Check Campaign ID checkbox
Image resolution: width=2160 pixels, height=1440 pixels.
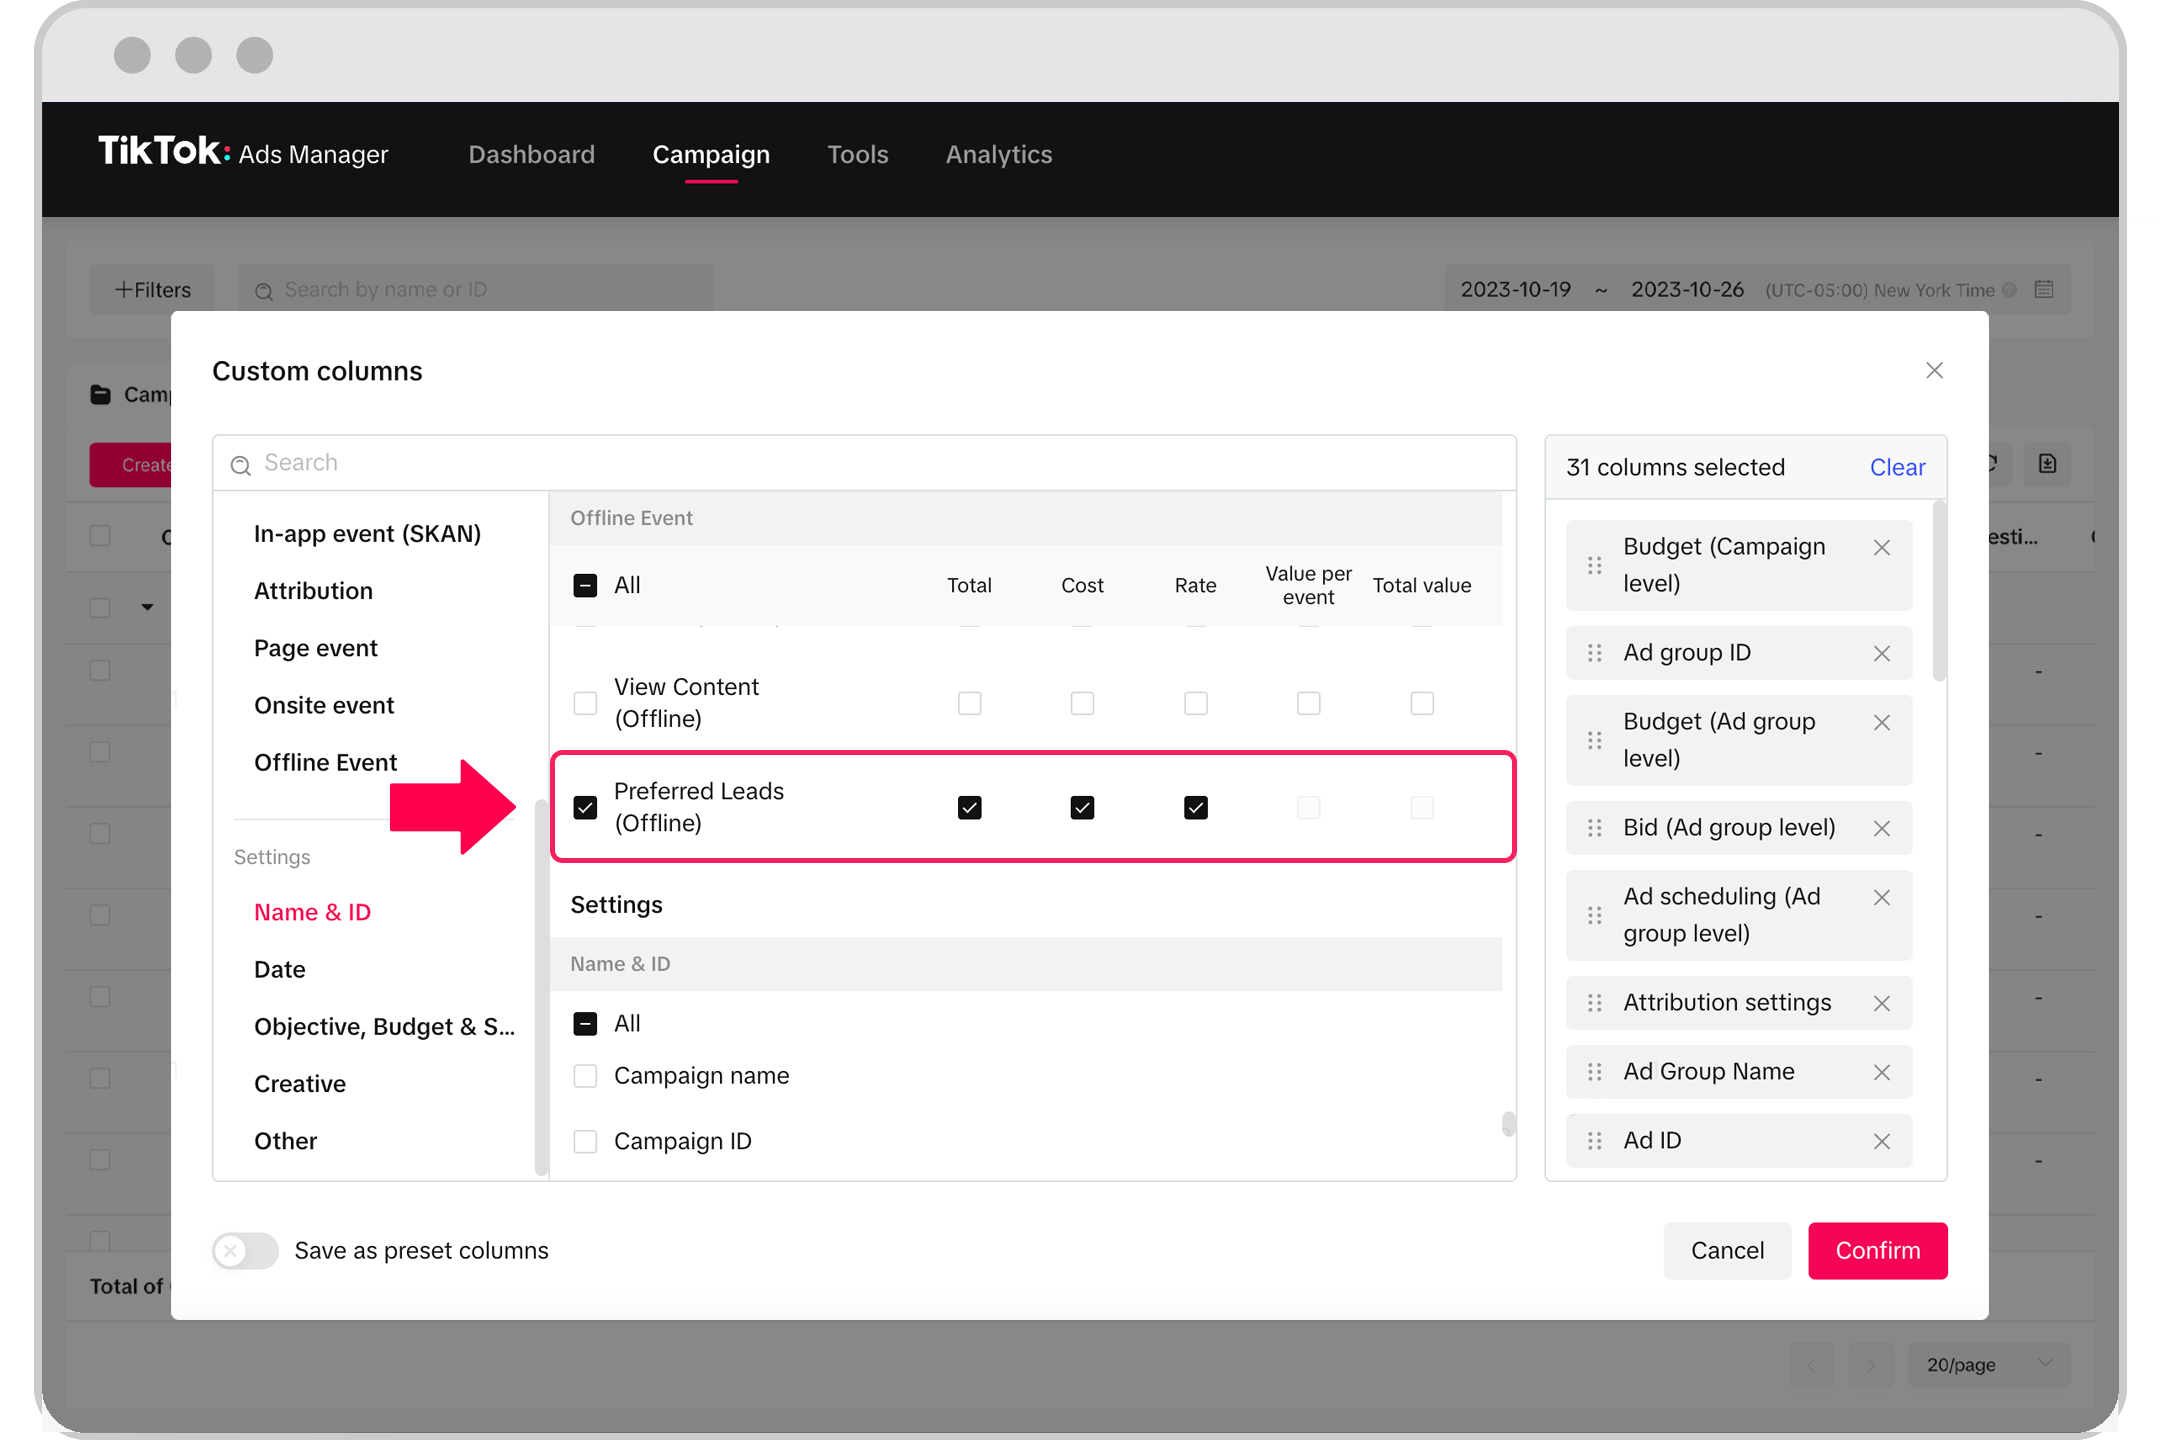585,1141
